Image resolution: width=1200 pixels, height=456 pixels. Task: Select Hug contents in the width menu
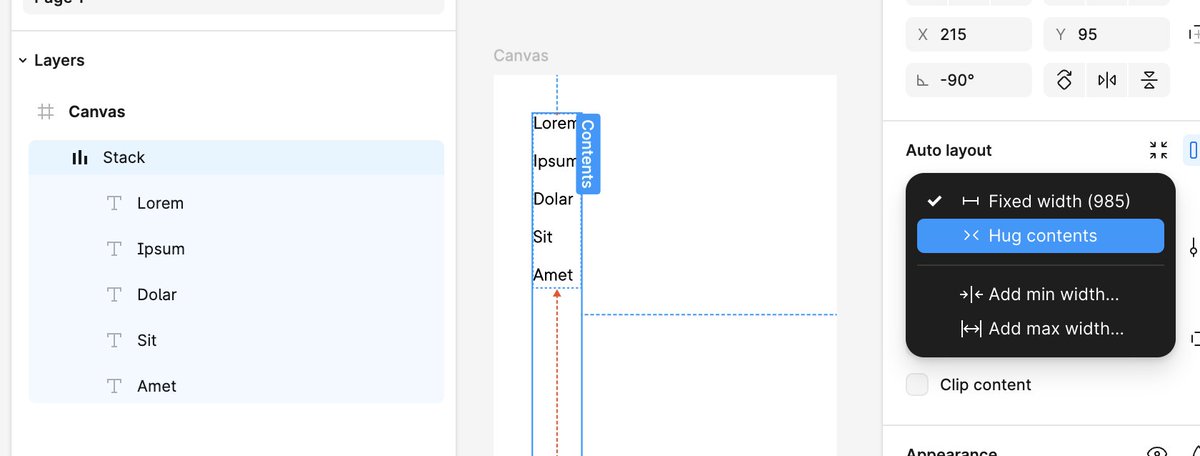tap(1040, 236)
